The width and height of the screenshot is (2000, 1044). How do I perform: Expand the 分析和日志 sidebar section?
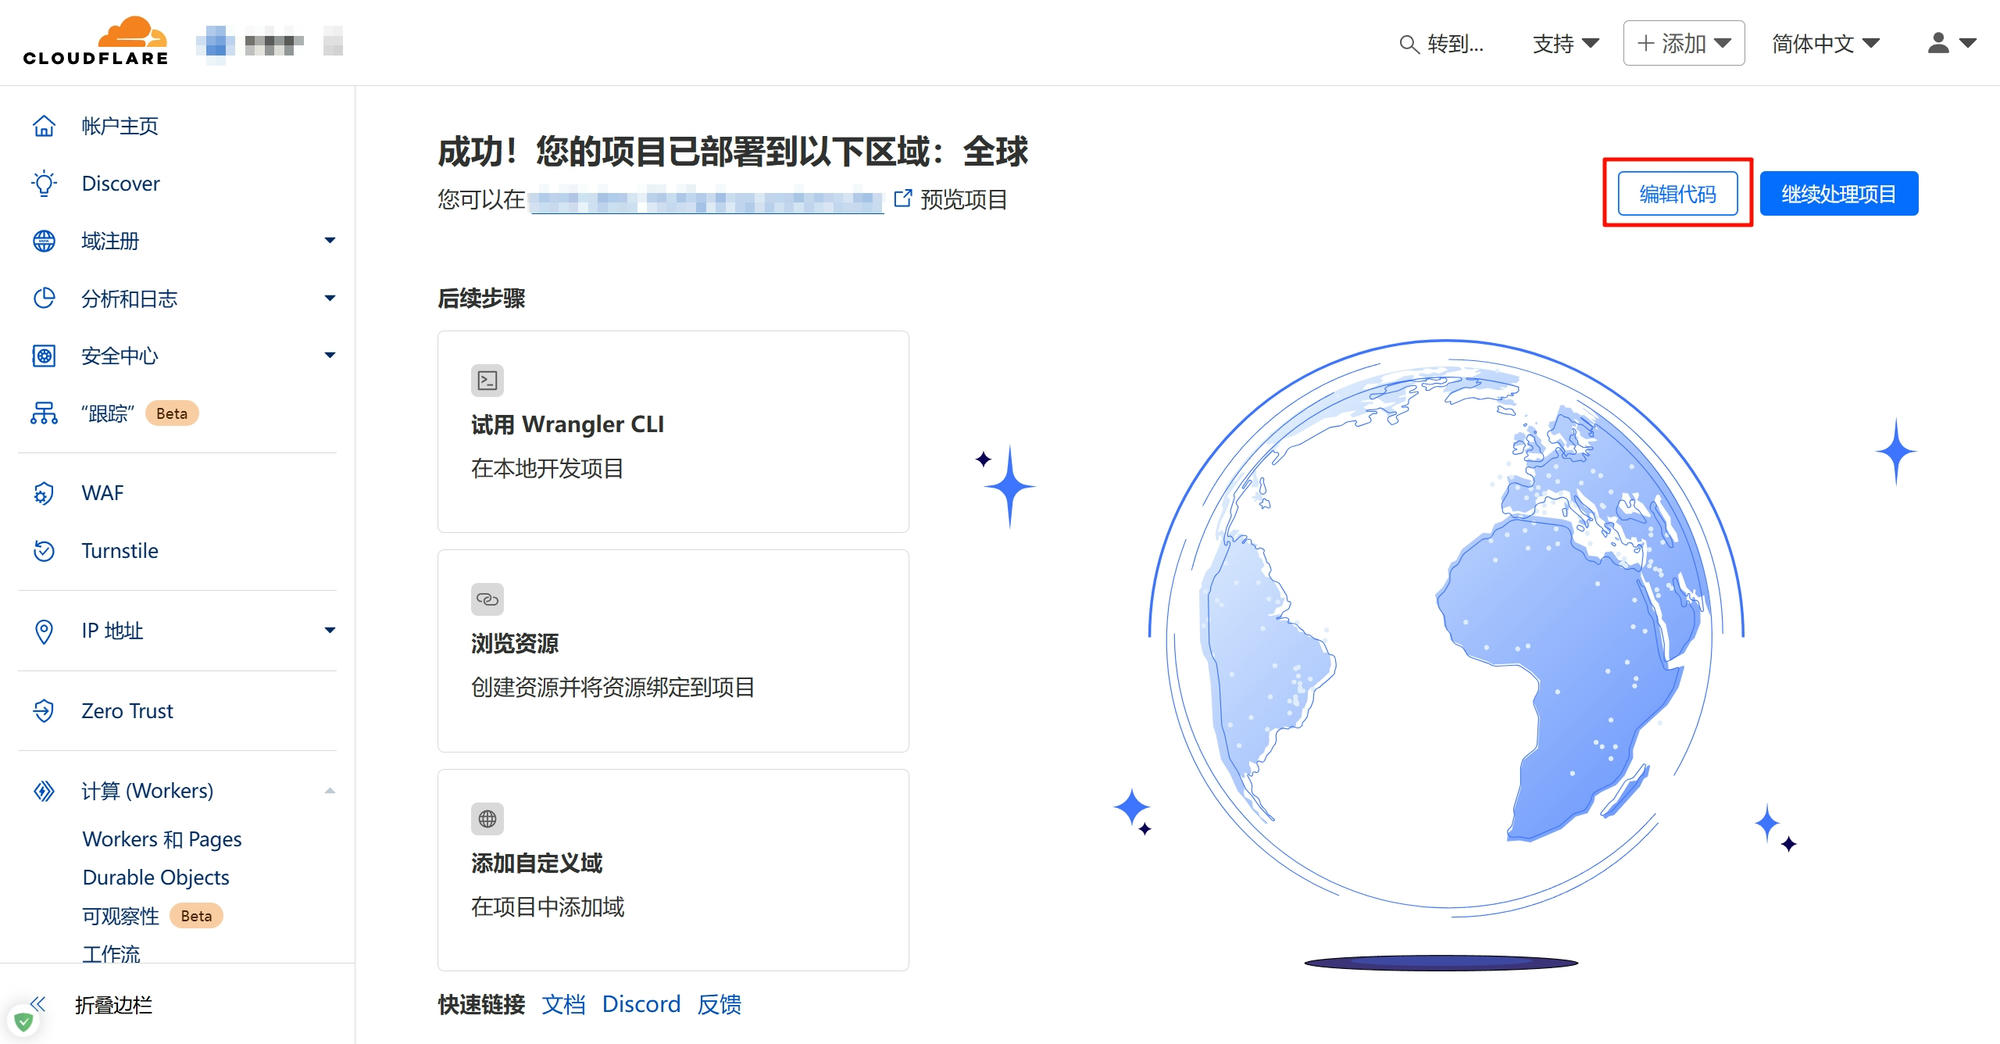click(x=329, y=298)
